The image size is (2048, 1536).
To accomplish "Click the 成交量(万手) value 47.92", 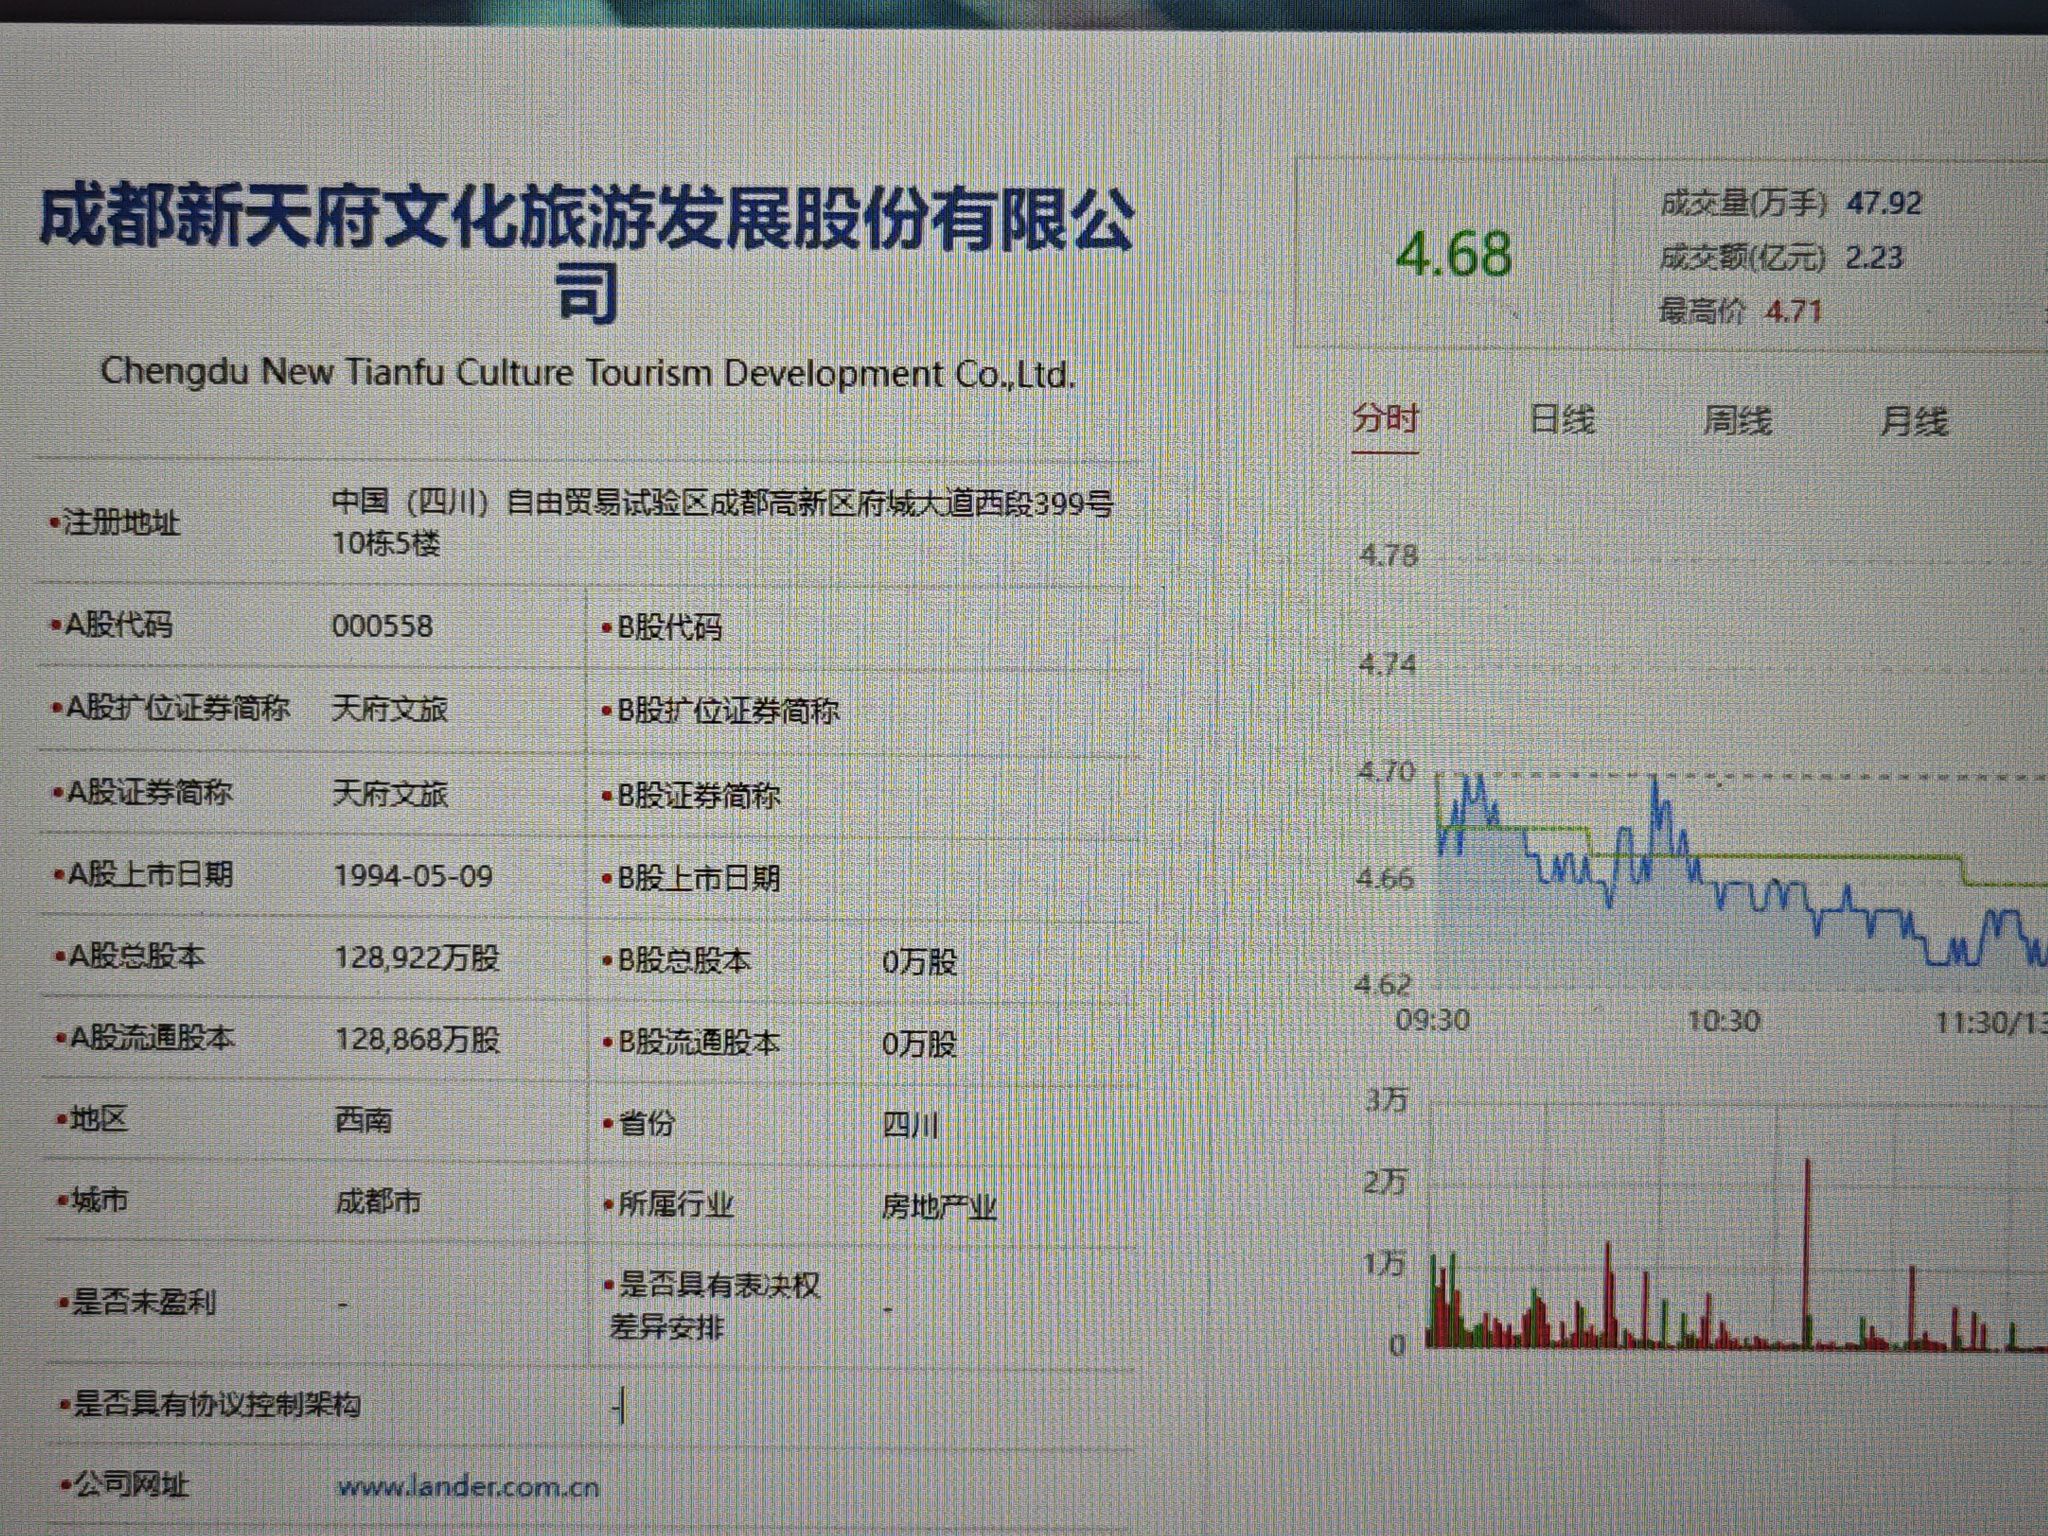I will tap(1884, 203).
